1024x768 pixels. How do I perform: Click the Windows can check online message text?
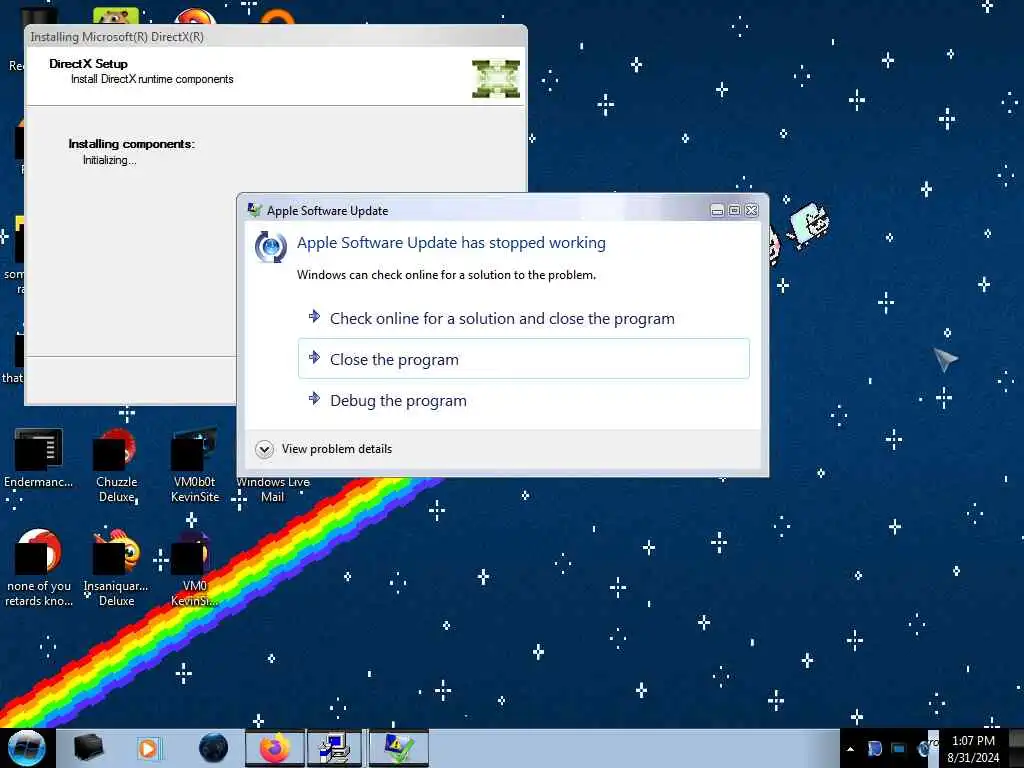click(446, 275)
